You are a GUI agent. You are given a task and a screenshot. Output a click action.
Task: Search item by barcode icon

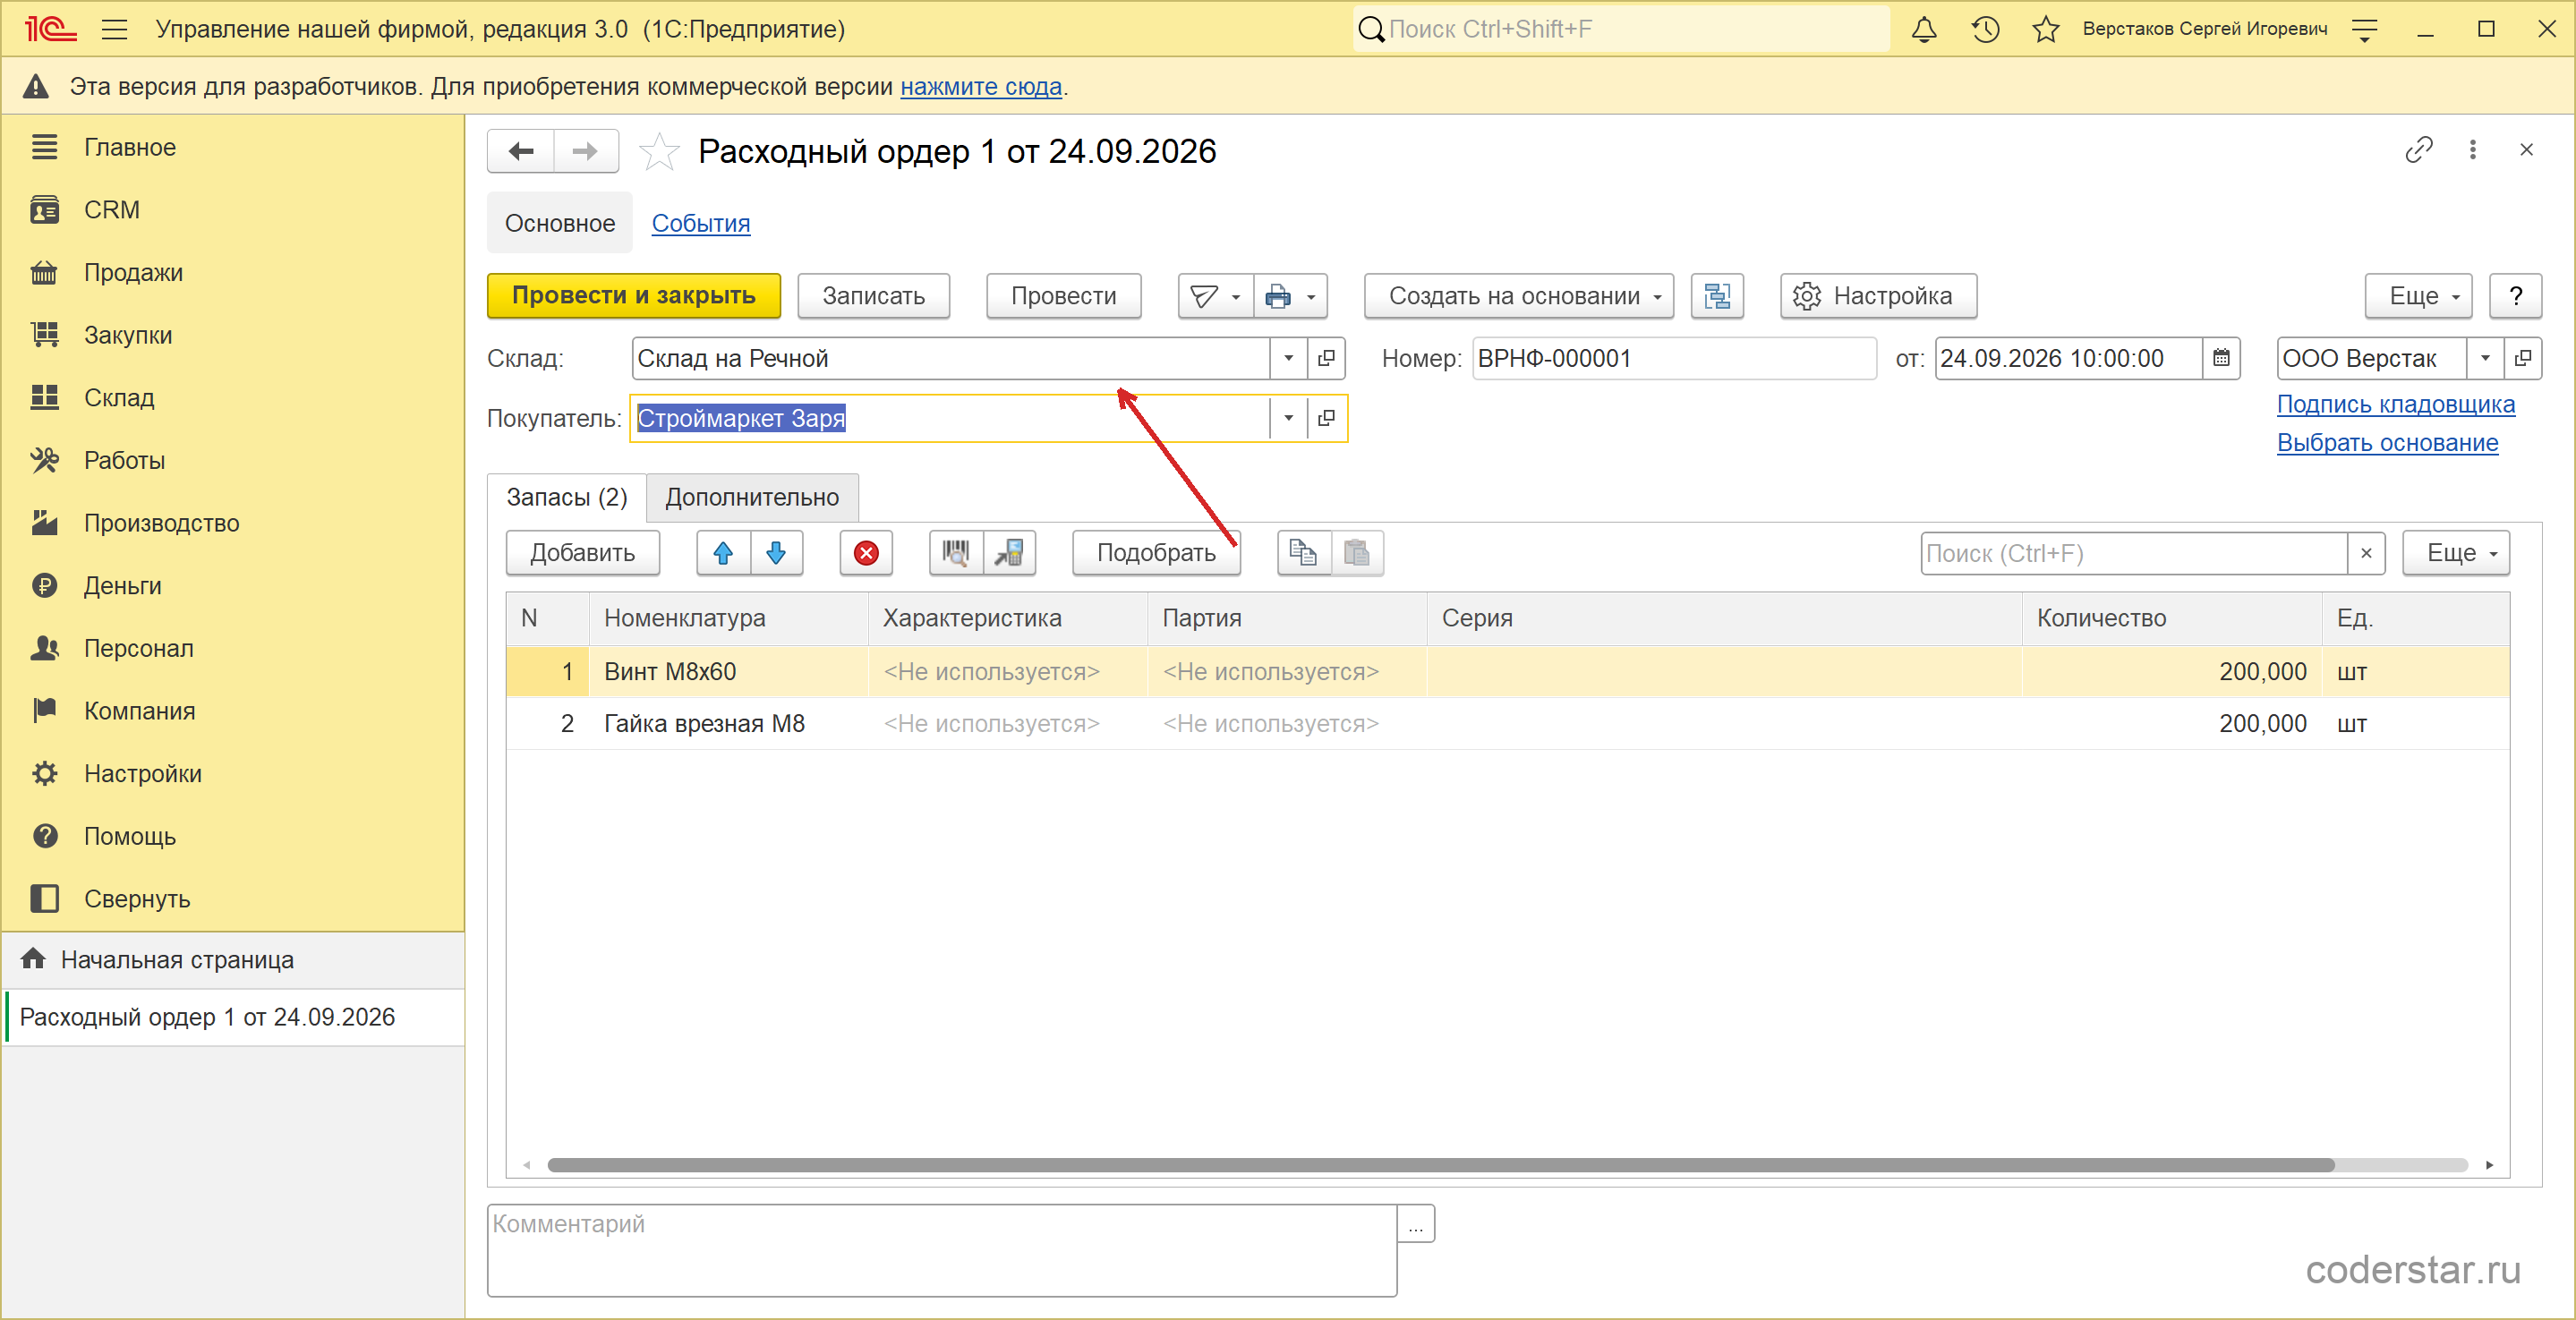pos(956,553)
